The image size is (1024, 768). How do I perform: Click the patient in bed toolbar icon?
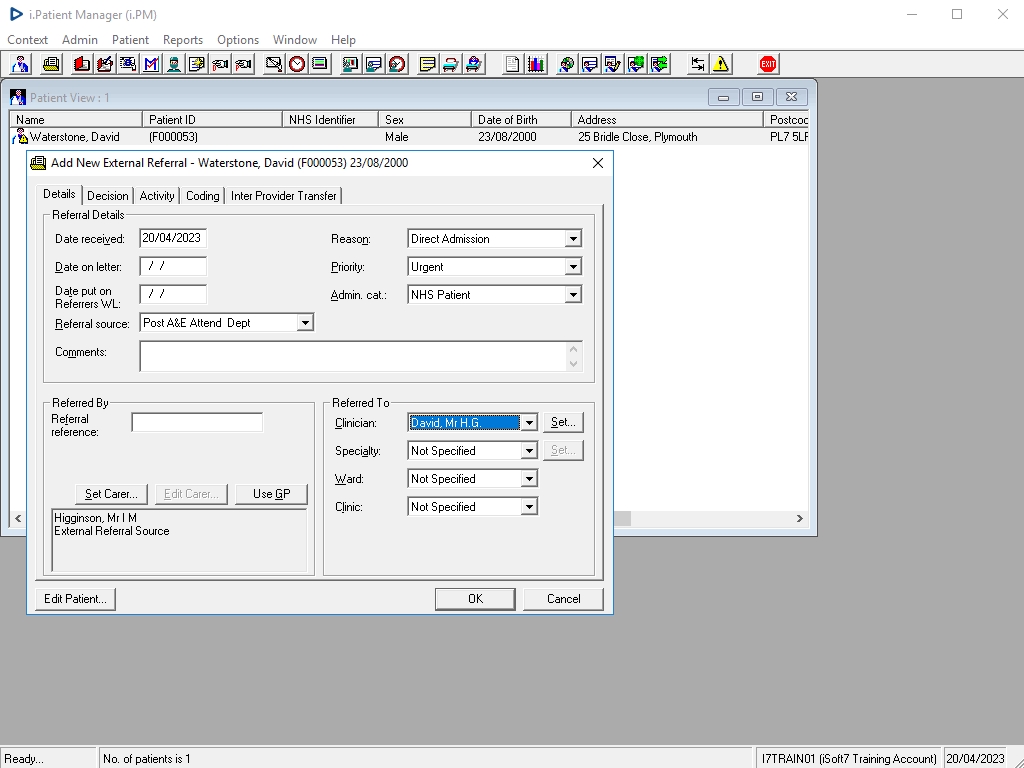click(x=473, y=64)
